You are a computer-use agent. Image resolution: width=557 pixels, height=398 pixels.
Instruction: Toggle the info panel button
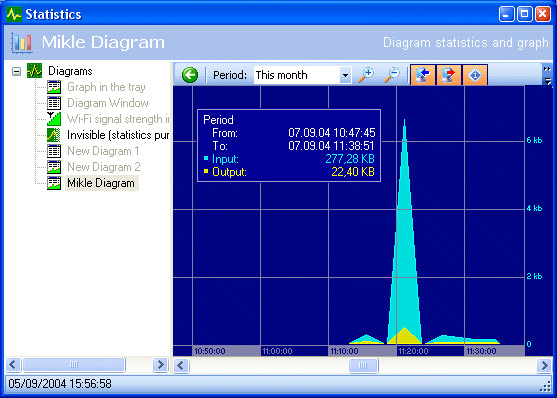point(475,75)
